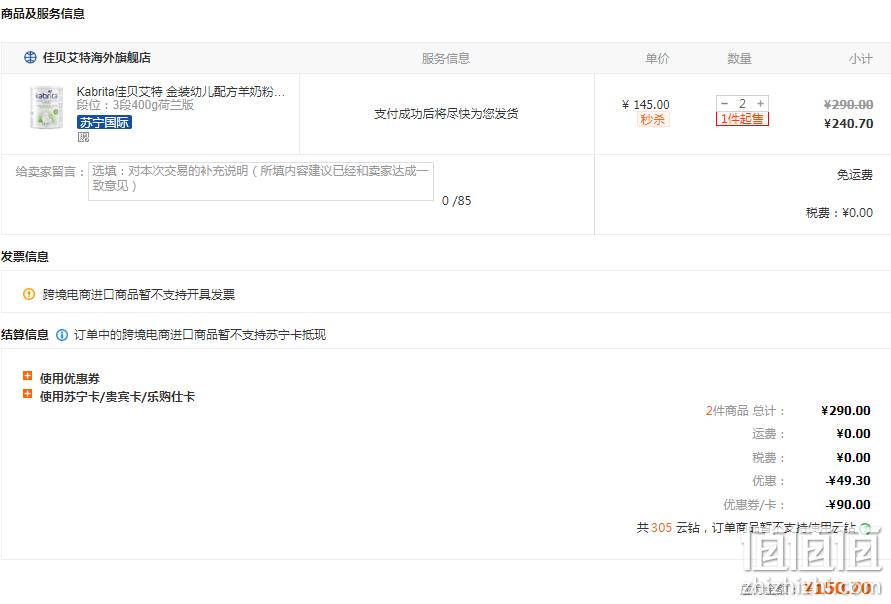Click the 2件商品 总计 amount ¥290.00
This screenshot has height=604, width=891.
[x=846, y=410]
